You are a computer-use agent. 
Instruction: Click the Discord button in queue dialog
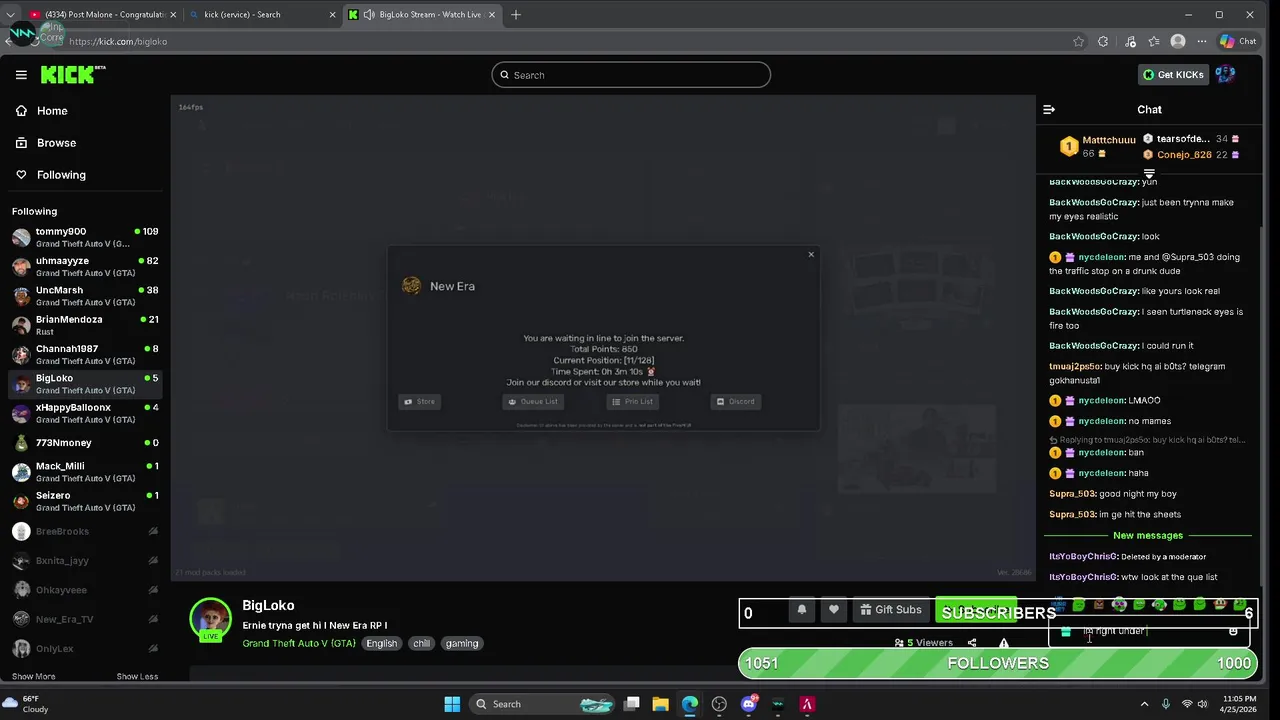click(x=735, y=401)
